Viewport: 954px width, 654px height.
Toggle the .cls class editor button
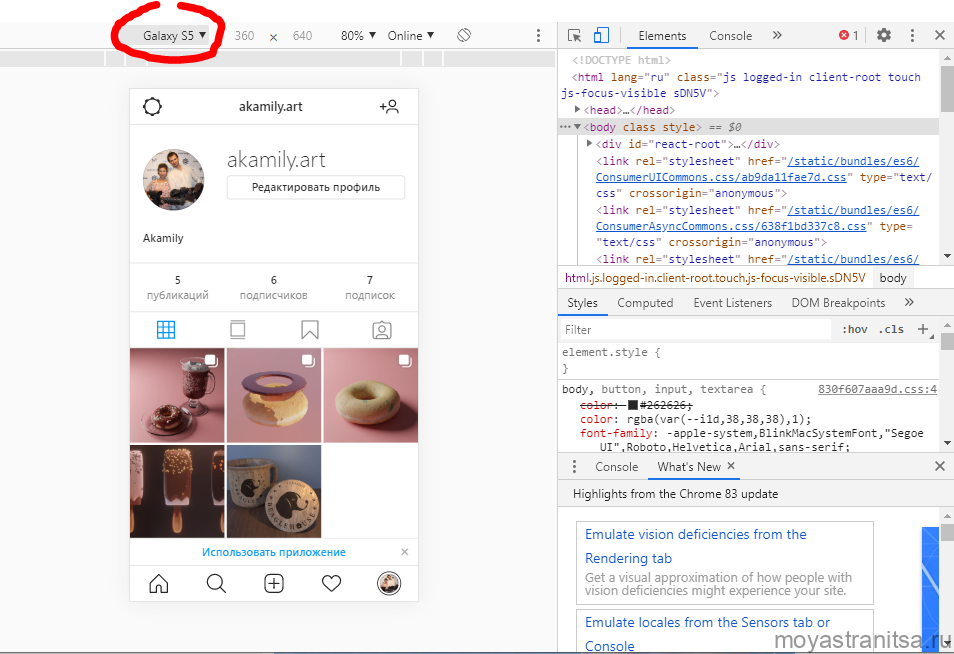pos(891,329)
